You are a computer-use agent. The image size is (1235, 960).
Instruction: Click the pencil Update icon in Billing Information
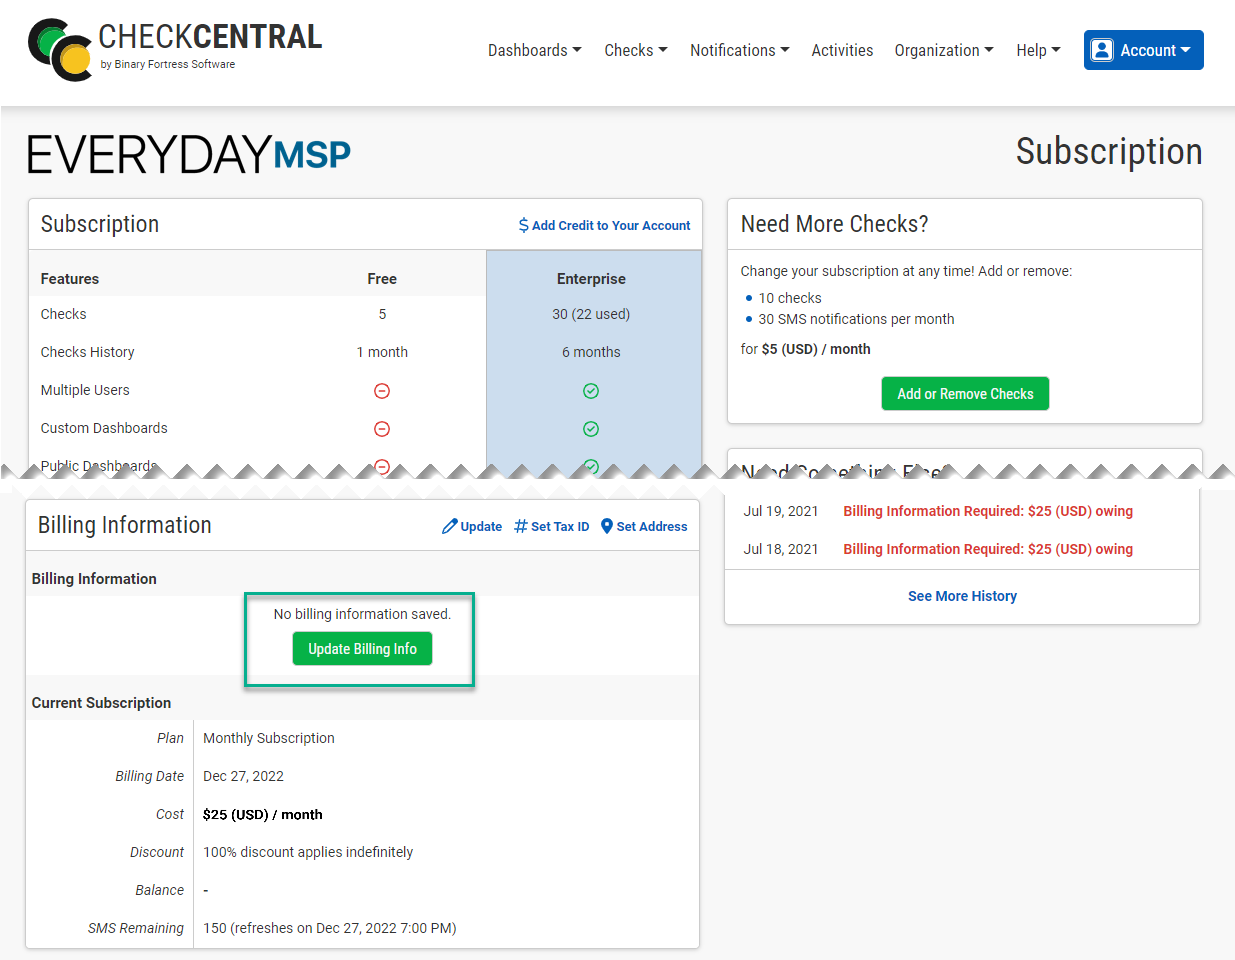(x=450, y=526)
